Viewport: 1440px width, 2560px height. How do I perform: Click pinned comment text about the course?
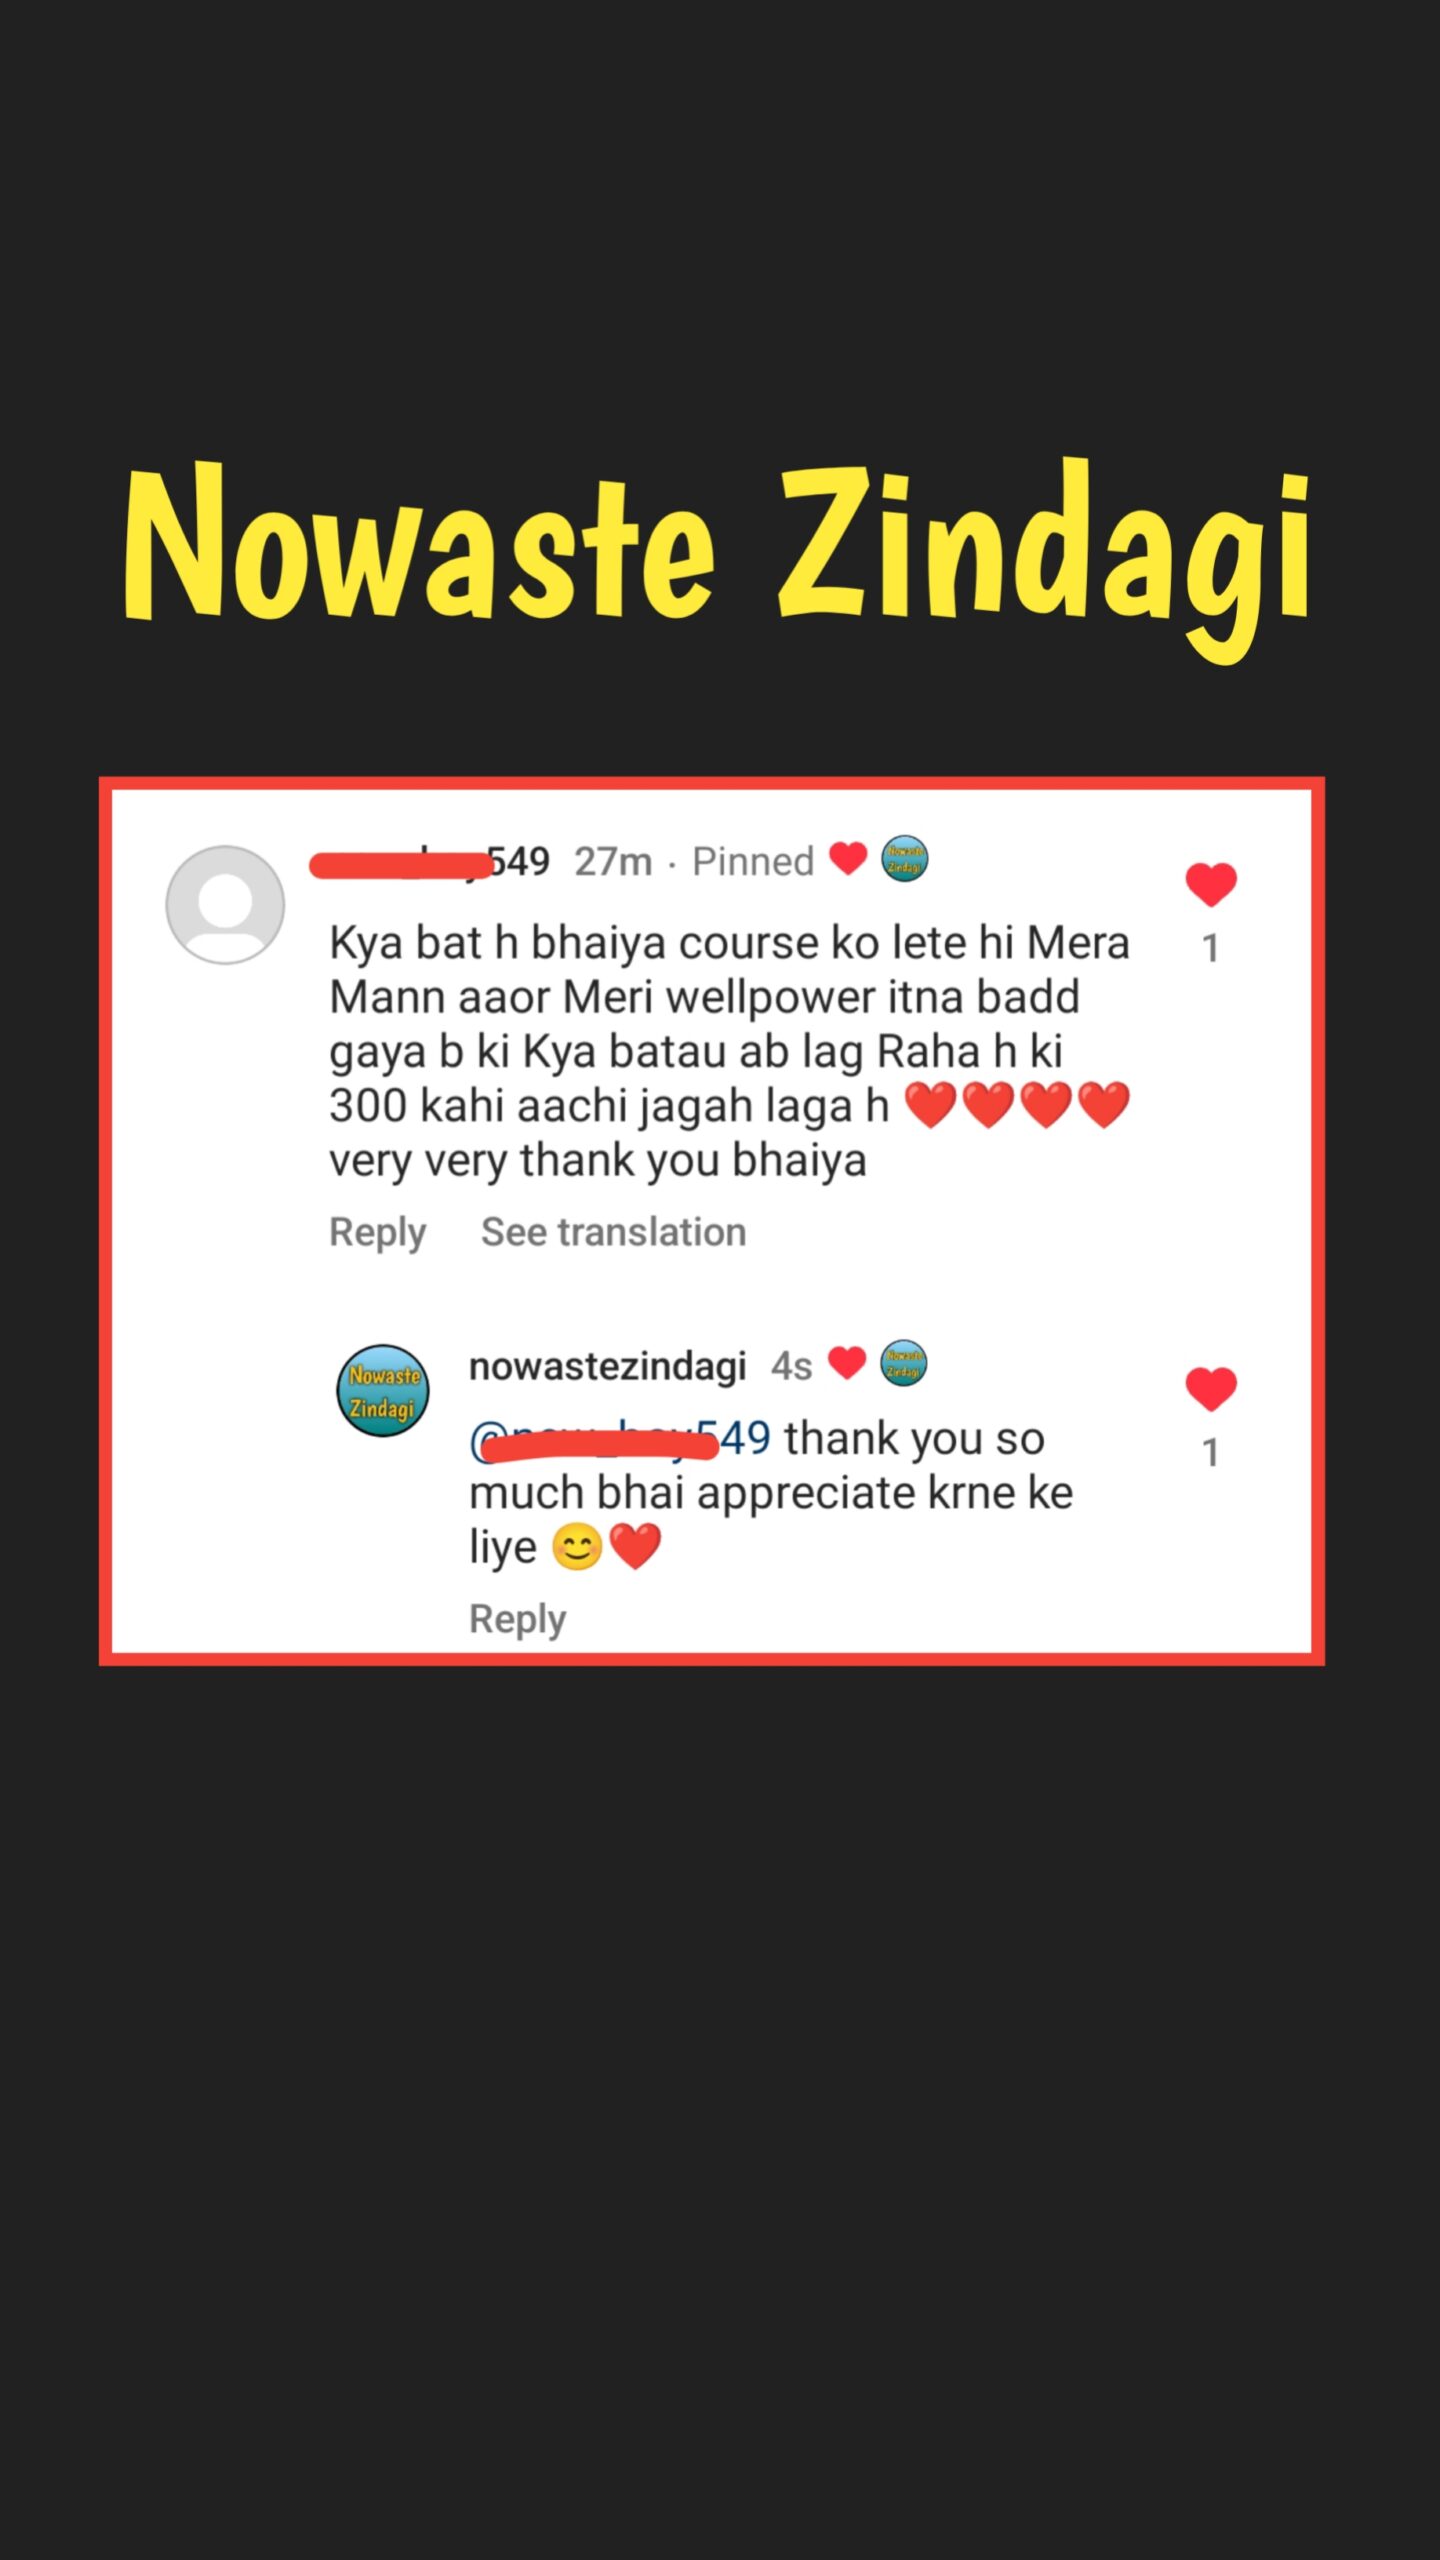730,1051
